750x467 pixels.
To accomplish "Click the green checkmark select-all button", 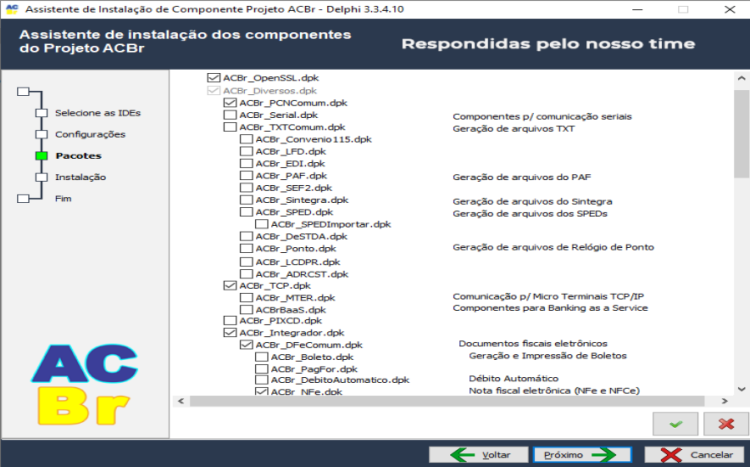I will coord(675,423).
